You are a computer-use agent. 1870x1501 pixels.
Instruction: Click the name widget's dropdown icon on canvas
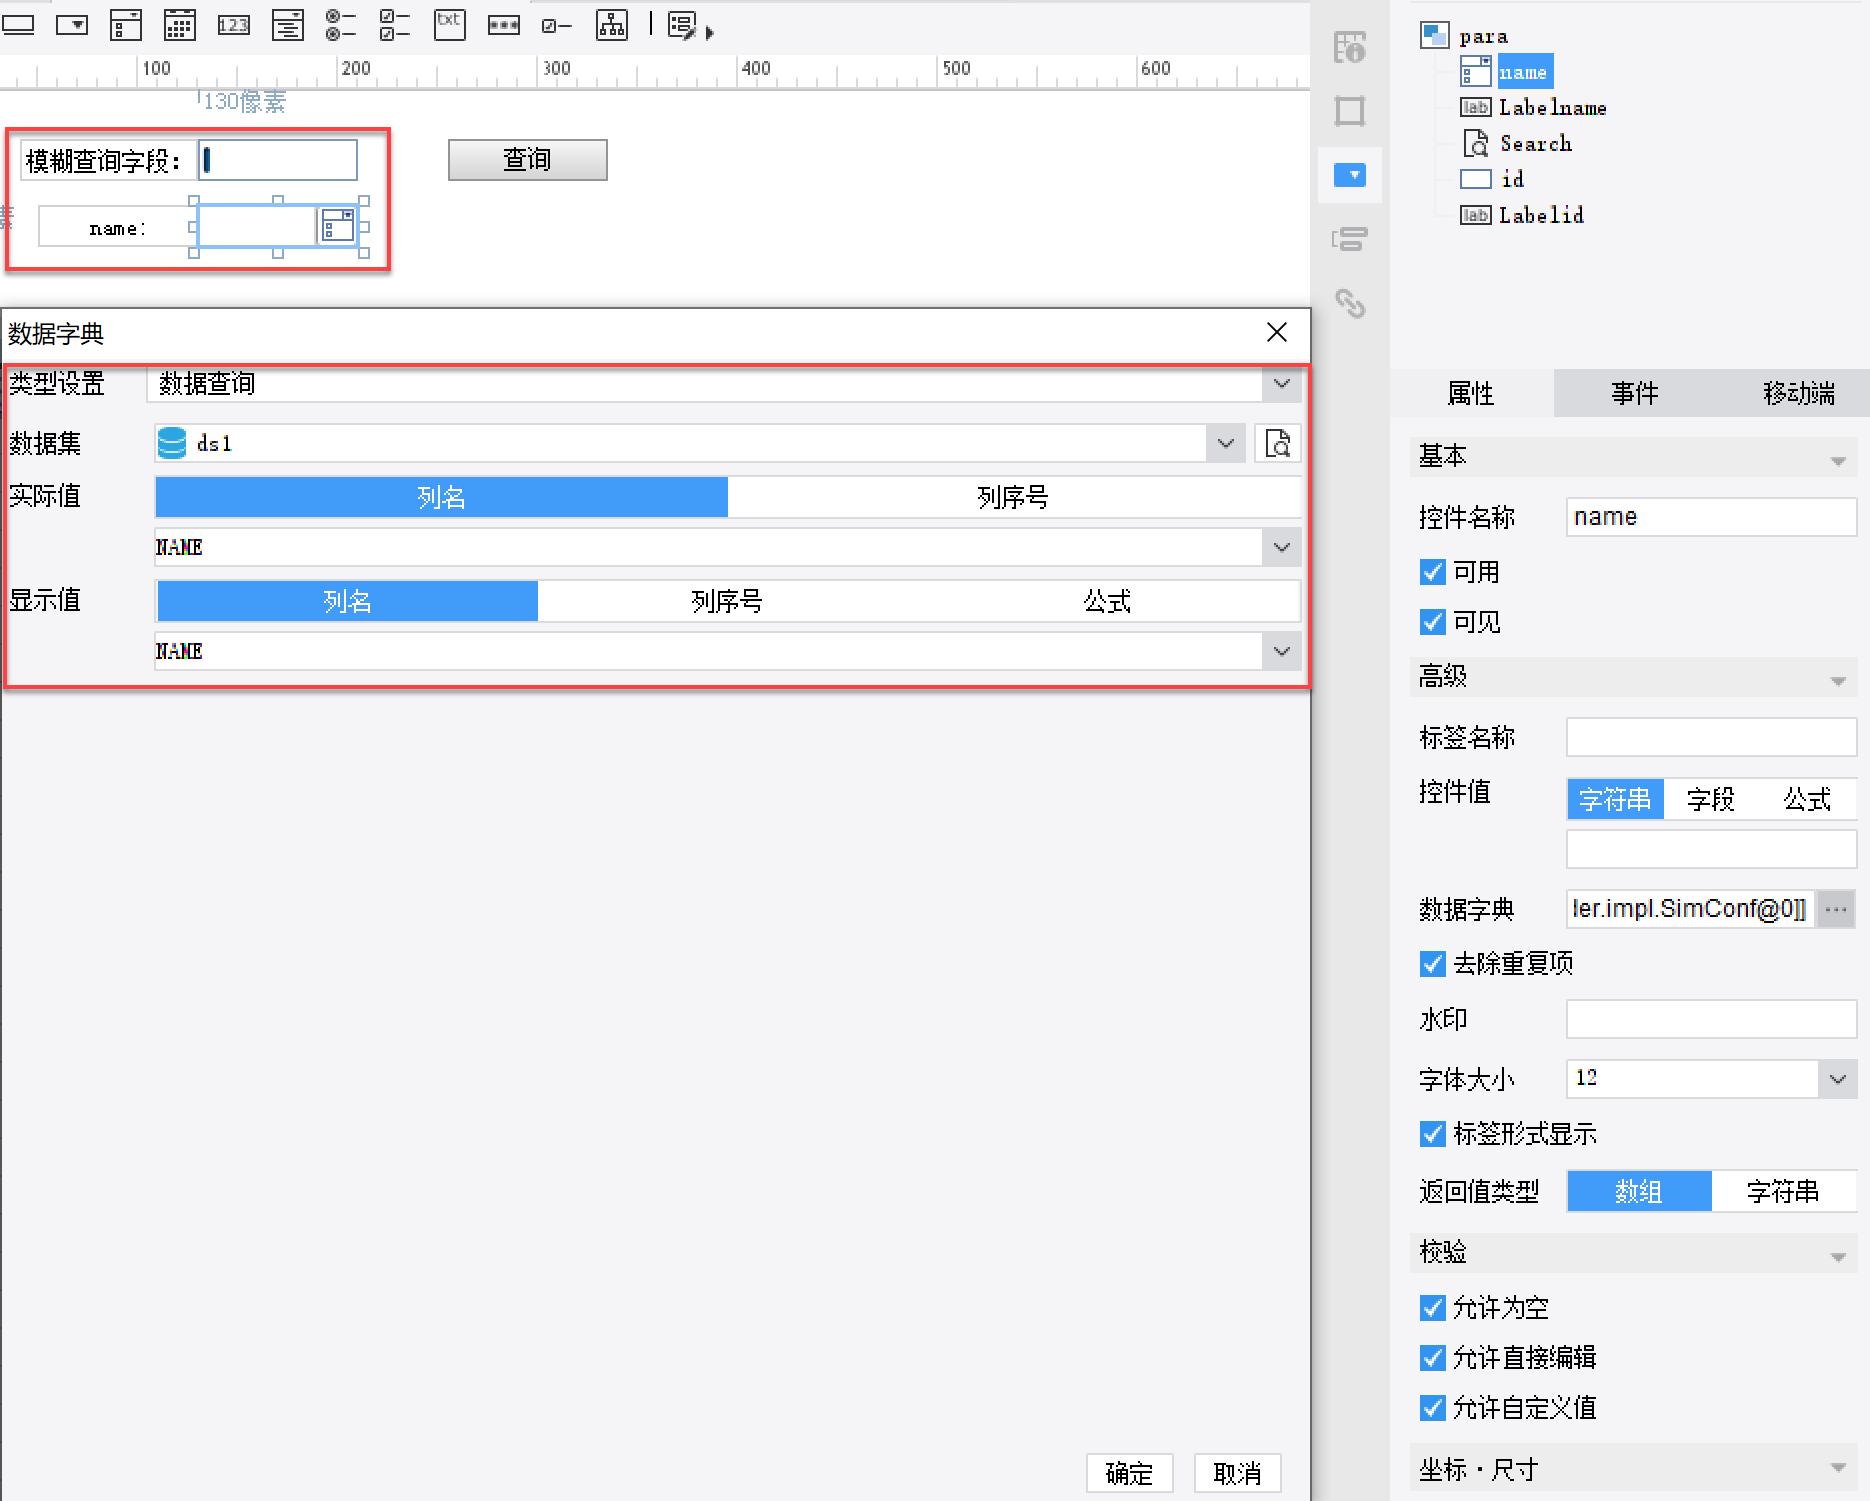338,226
